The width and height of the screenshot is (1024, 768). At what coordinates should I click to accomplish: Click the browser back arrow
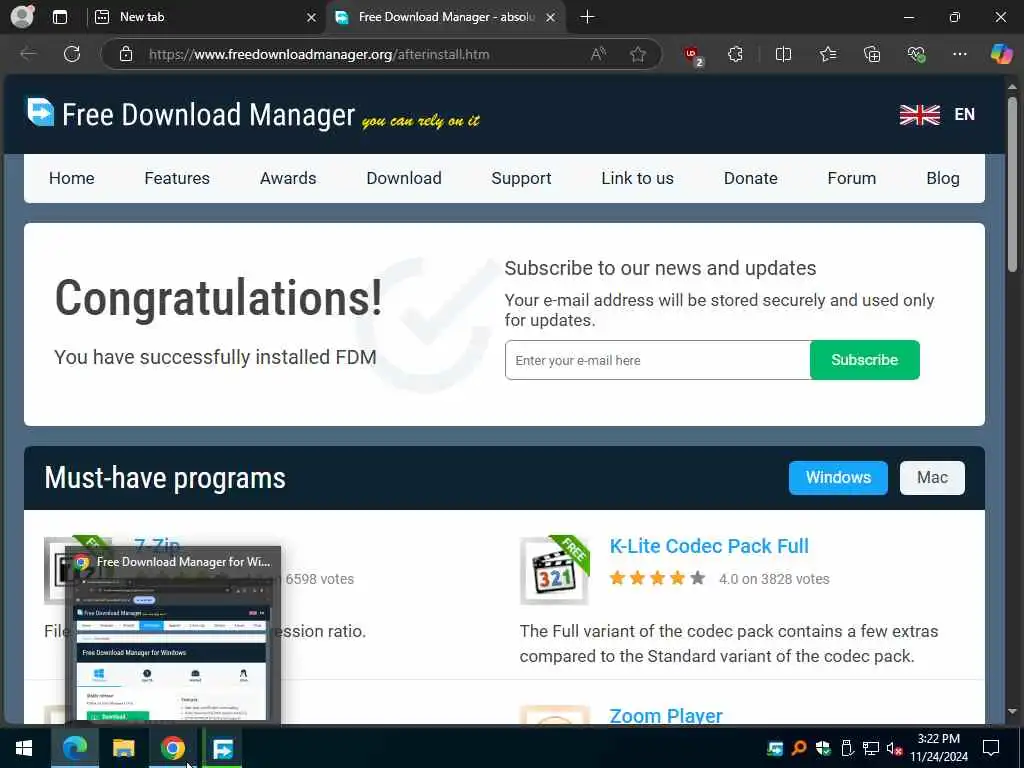click(x=29, y=54)
